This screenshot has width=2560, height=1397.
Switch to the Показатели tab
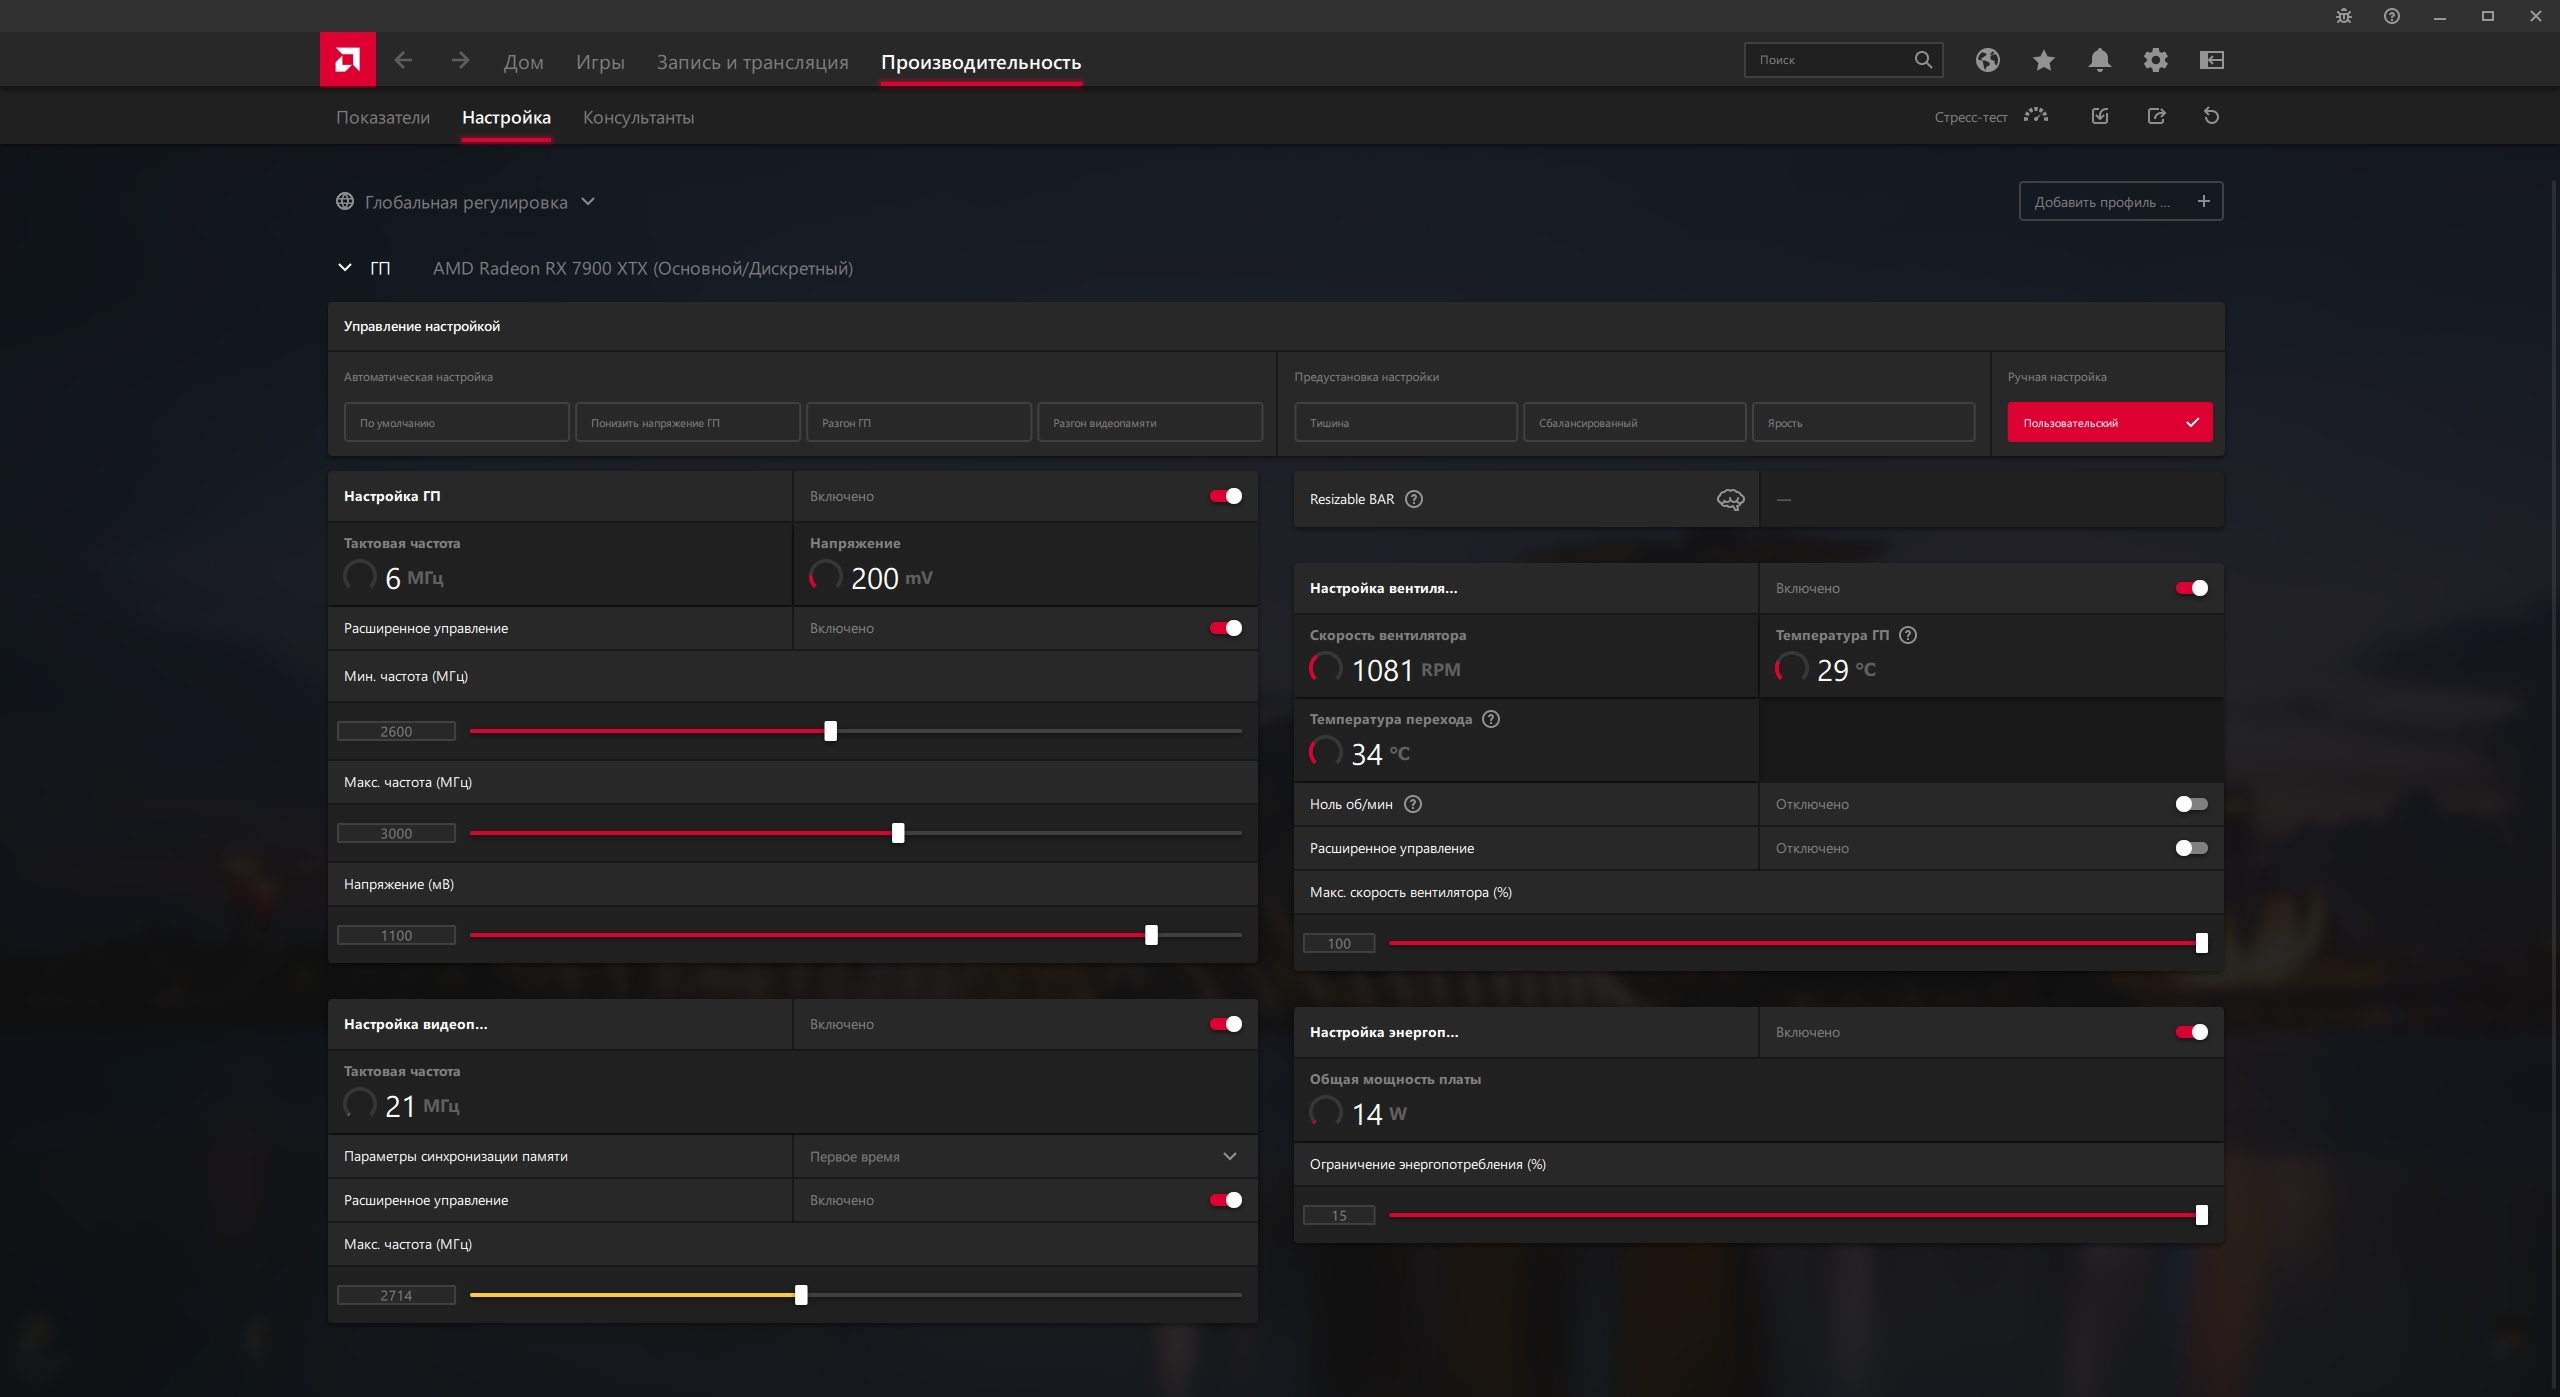point(382,117)
